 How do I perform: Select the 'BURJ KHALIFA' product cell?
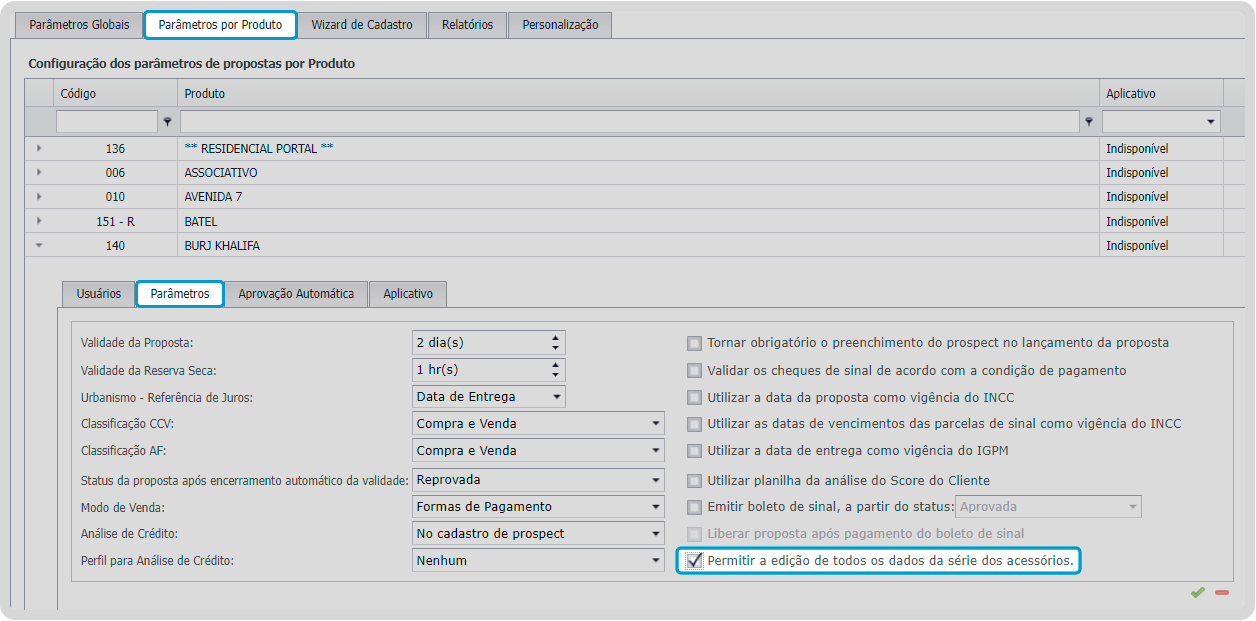pos(639,245)
